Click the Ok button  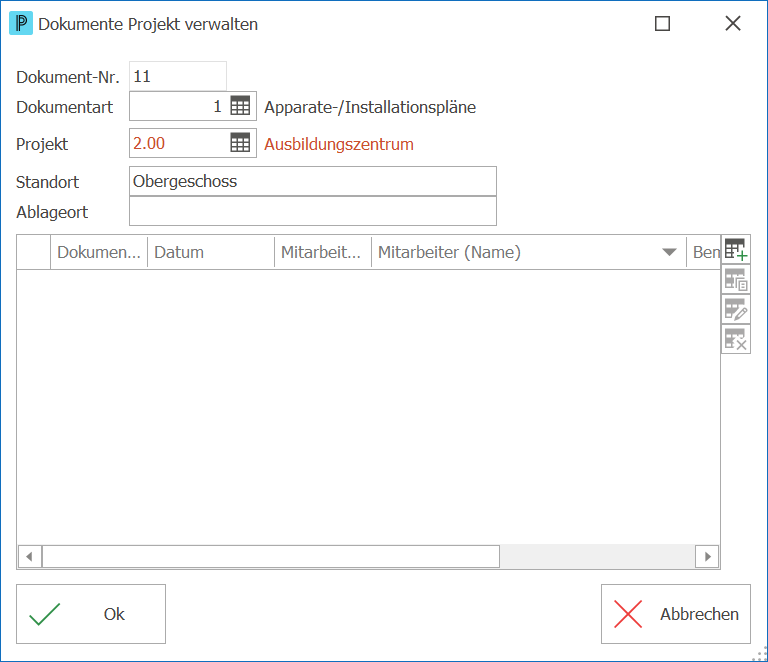pyautogui.click(x=91, y=614)
